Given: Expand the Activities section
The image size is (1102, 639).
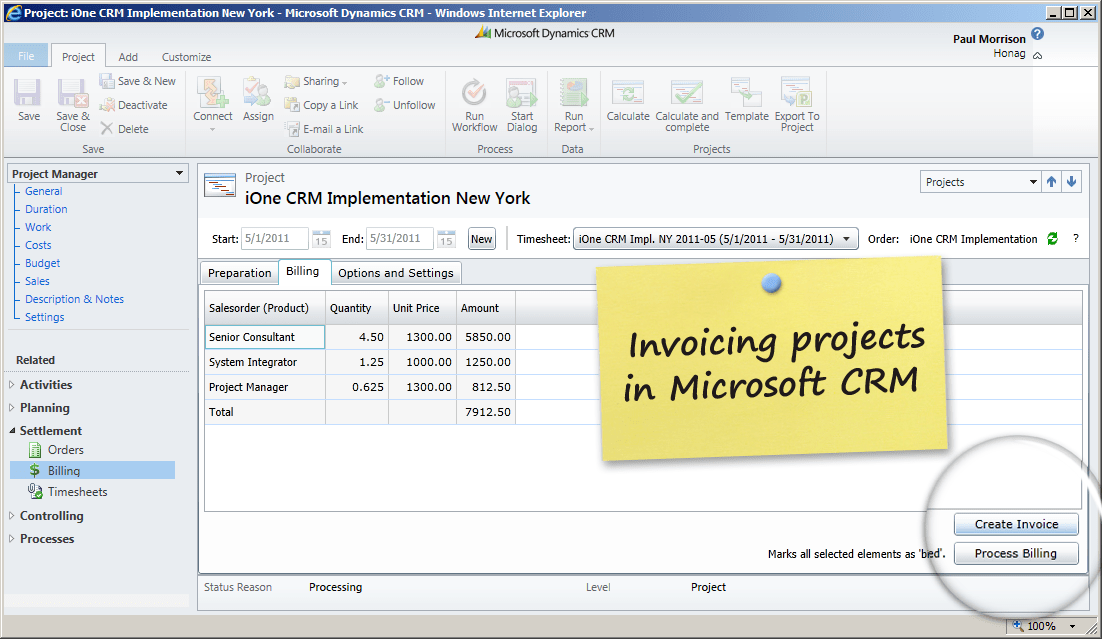Looking at the screenshot, I should (x=11, y=385).
